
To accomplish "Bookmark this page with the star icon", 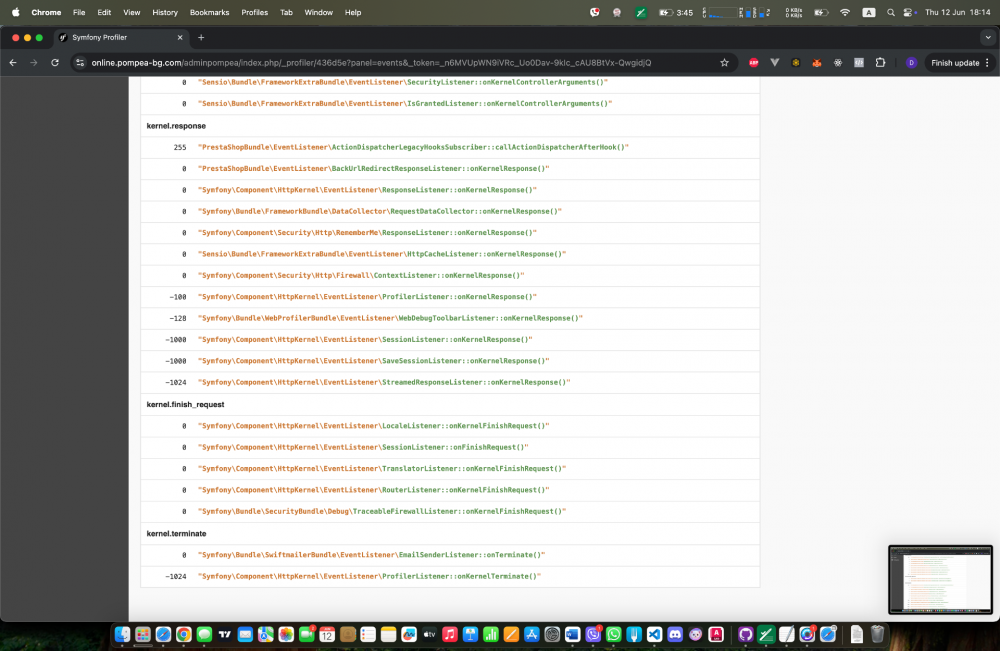I will pyautogui.click(x=725, y=62).
